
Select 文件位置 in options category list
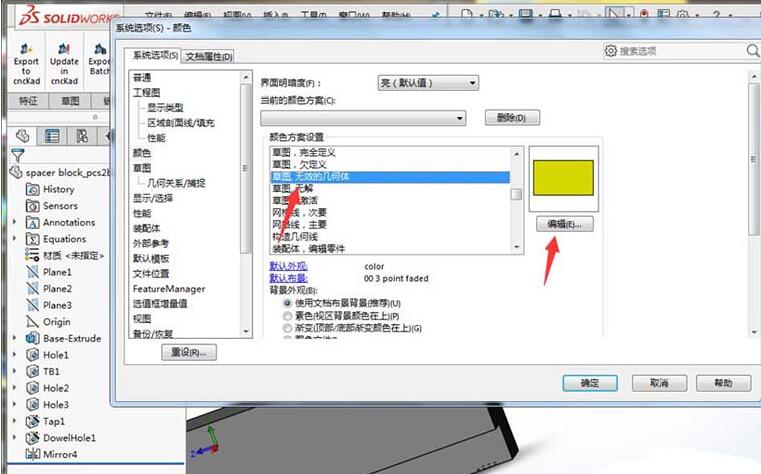(x=151, y=274)
